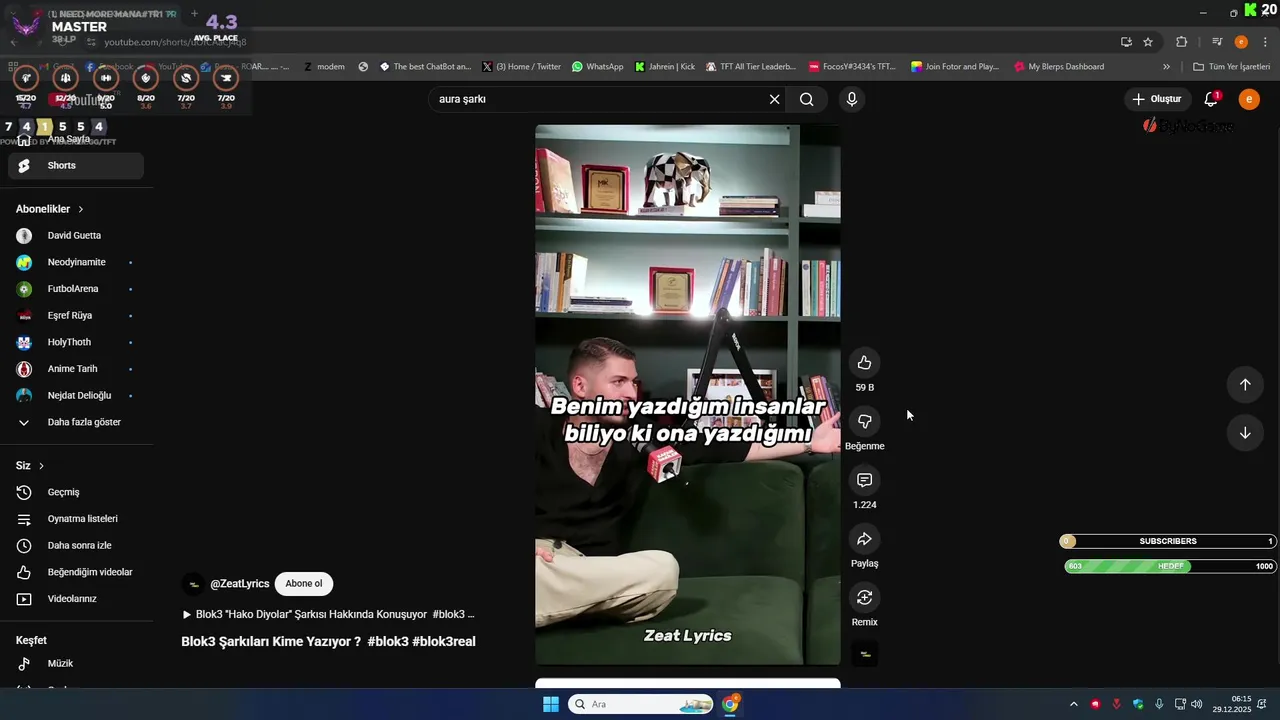The image size is (1280, 720).
Task: Go to previous Short with up arrow
Action: (1245, 384)
